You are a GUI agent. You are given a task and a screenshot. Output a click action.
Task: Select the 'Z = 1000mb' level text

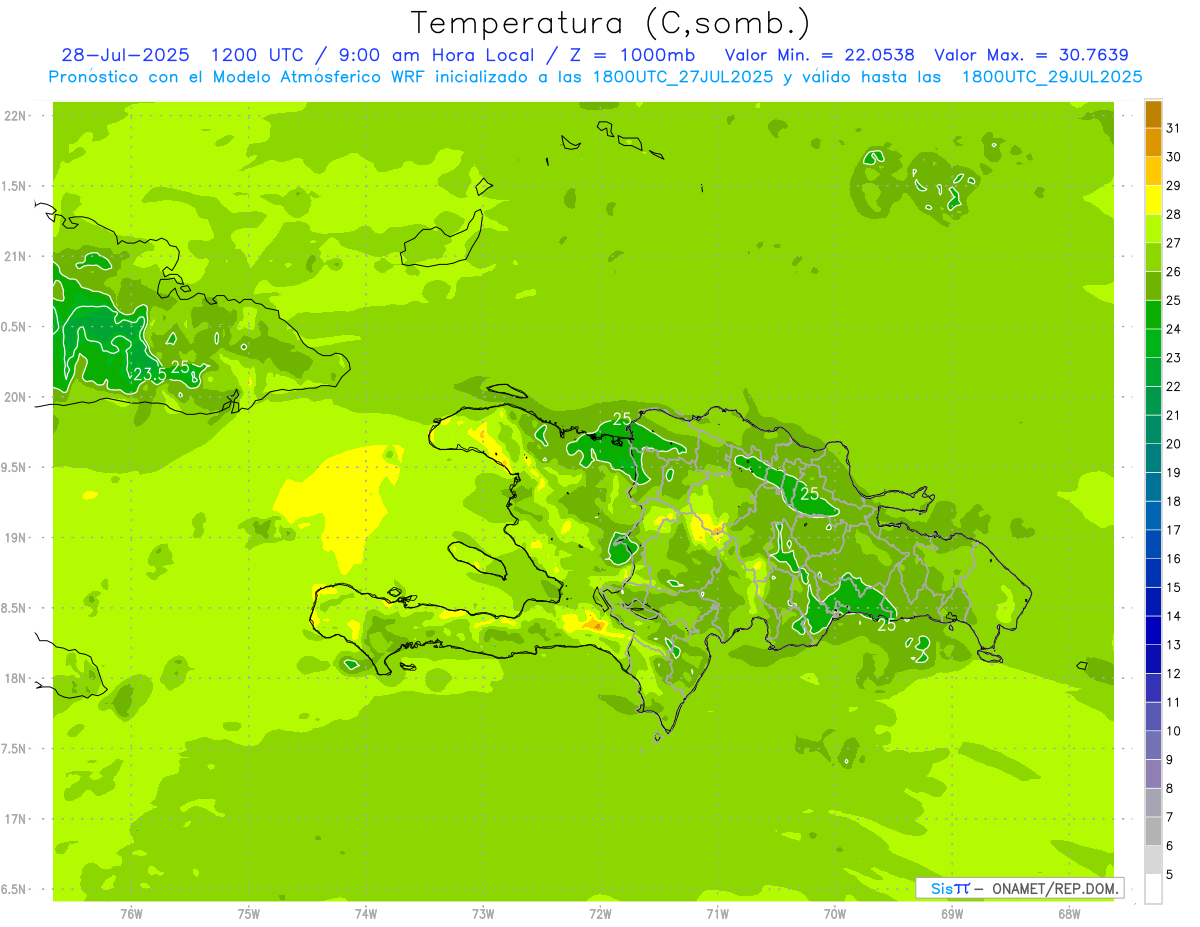[x=630, y=55]
